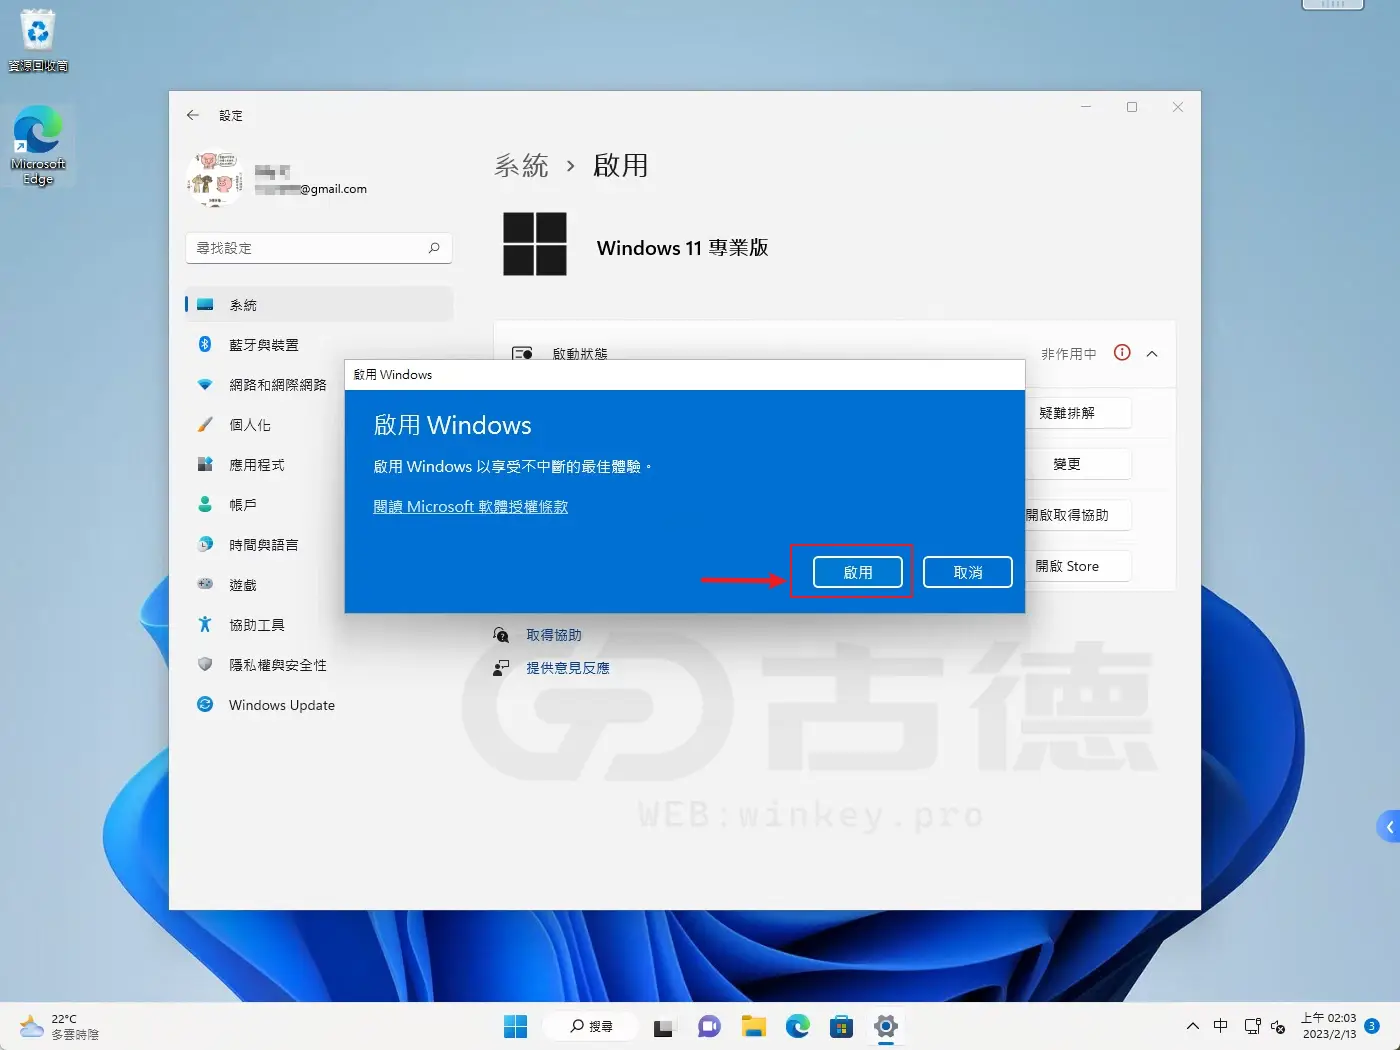1400x1050 pixels.
Task: Show hidden tray icons chevron
Action: (1193, 1026)
